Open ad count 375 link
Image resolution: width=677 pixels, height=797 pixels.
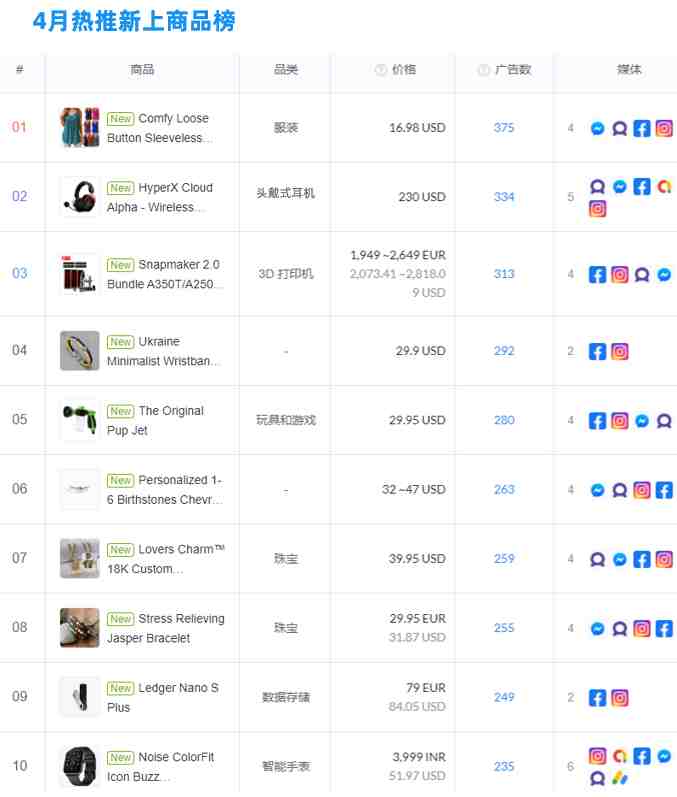tap(504, 128)
